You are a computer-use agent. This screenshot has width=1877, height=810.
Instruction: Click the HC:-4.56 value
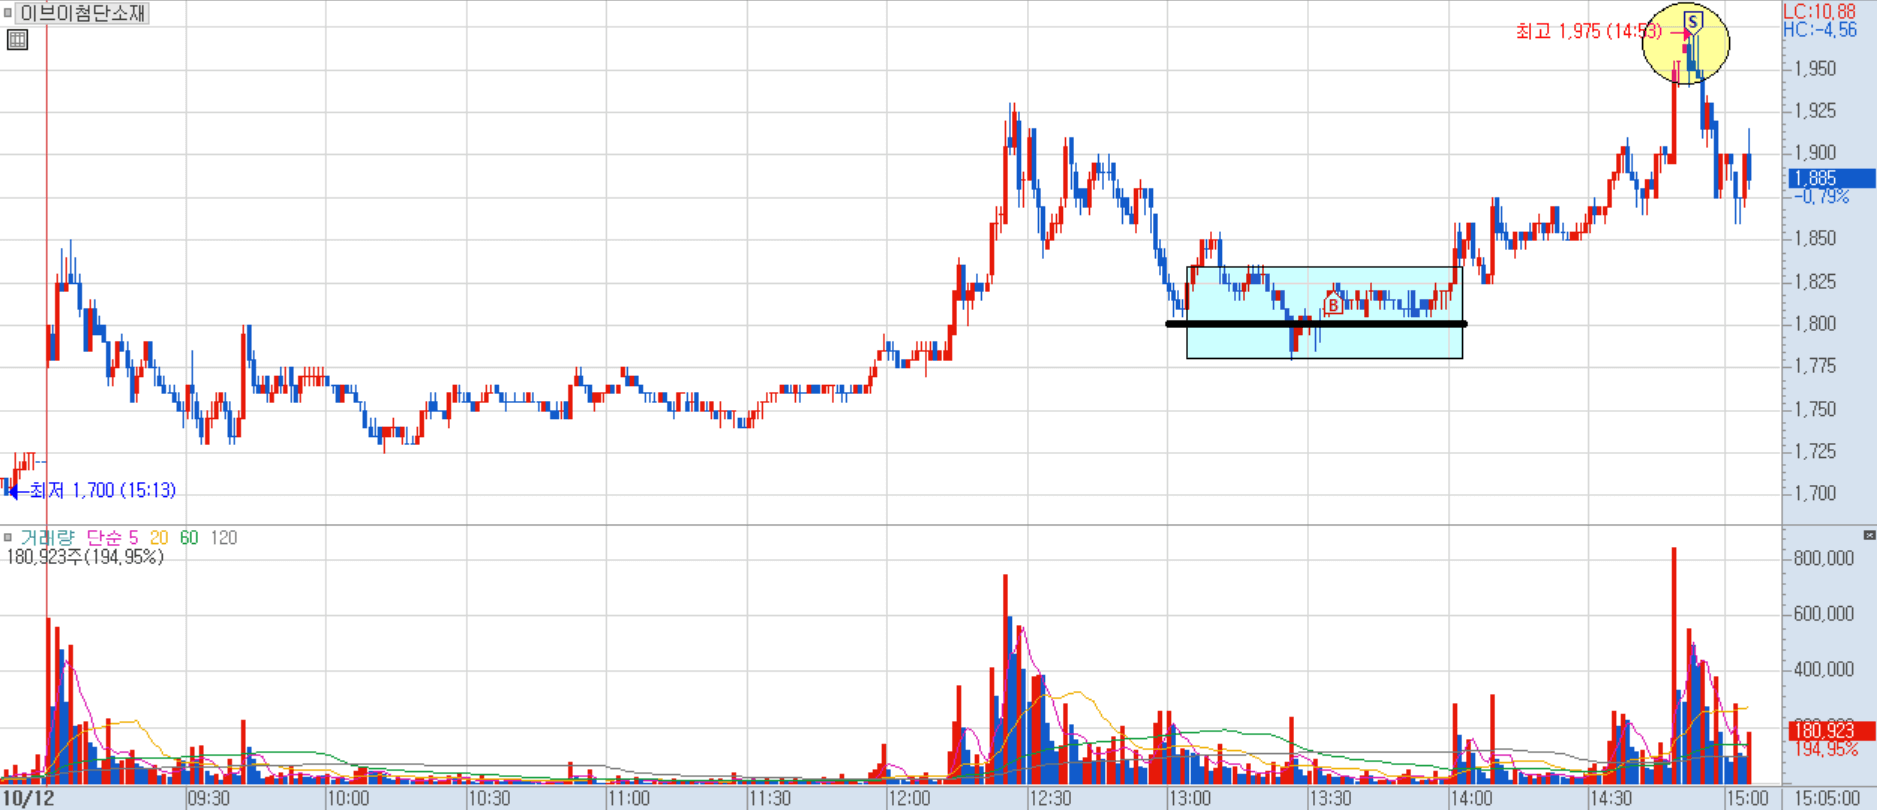[1819, 30]
